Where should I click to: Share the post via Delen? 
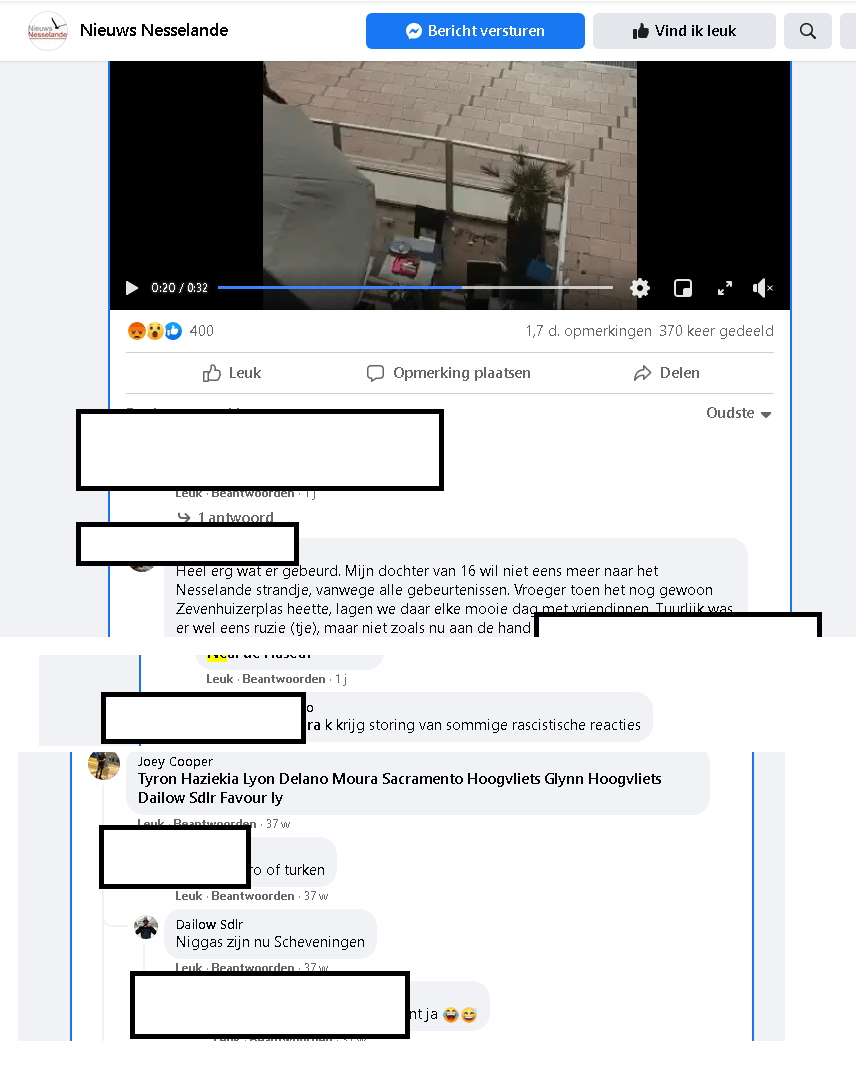(x=667, y=373)
